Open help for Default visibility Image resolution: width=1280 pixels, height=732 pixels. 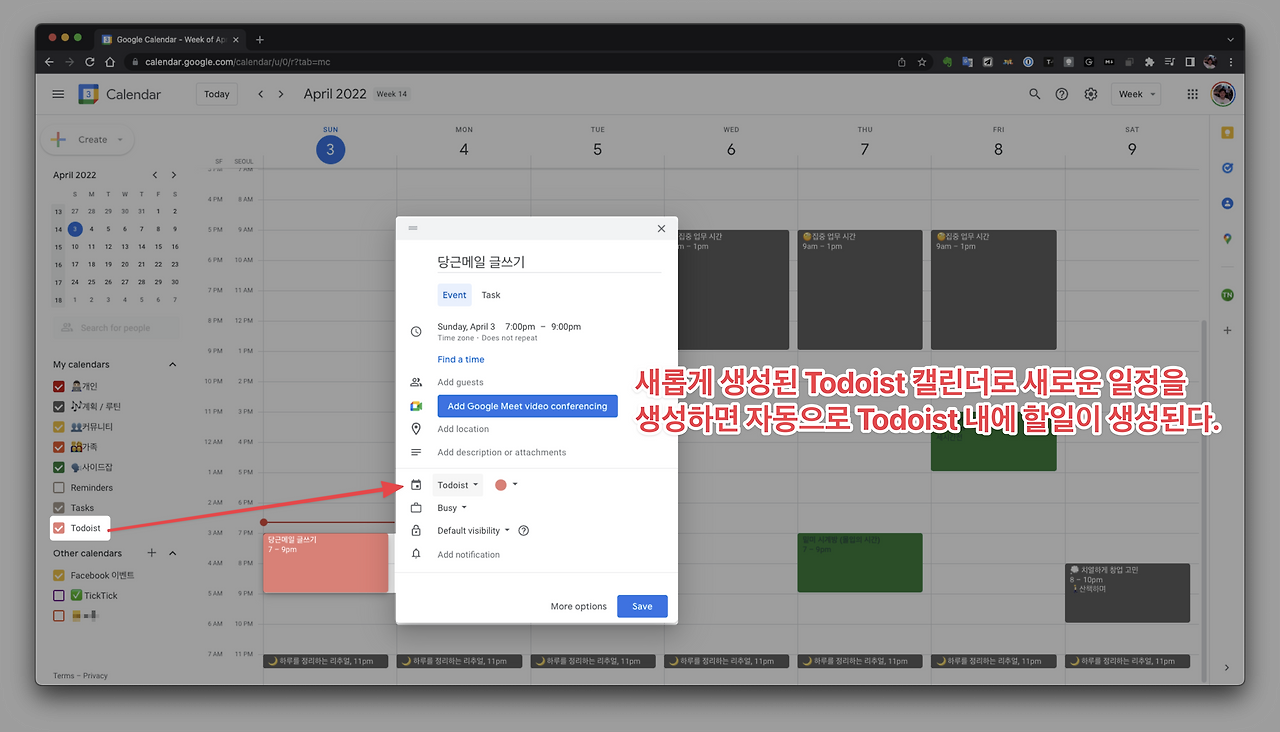[523, 531]
